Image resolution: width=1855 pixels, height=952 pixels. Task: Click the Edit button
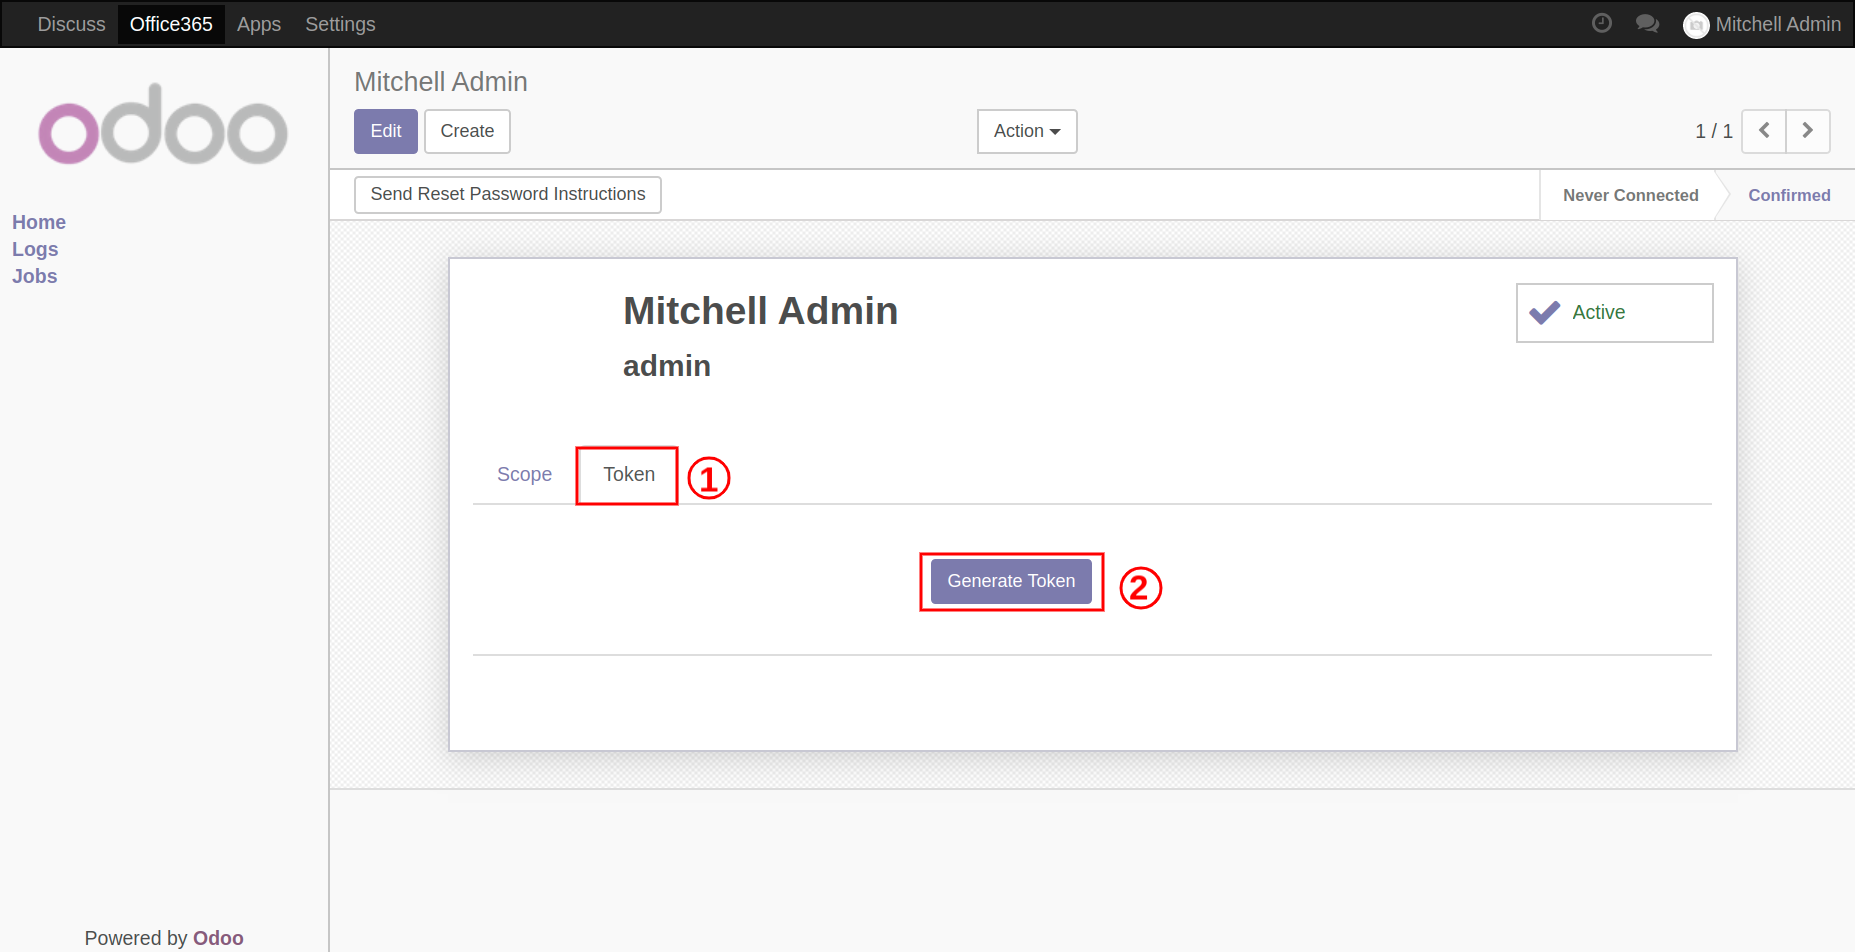pyautogui.click(x=386, y=131)
